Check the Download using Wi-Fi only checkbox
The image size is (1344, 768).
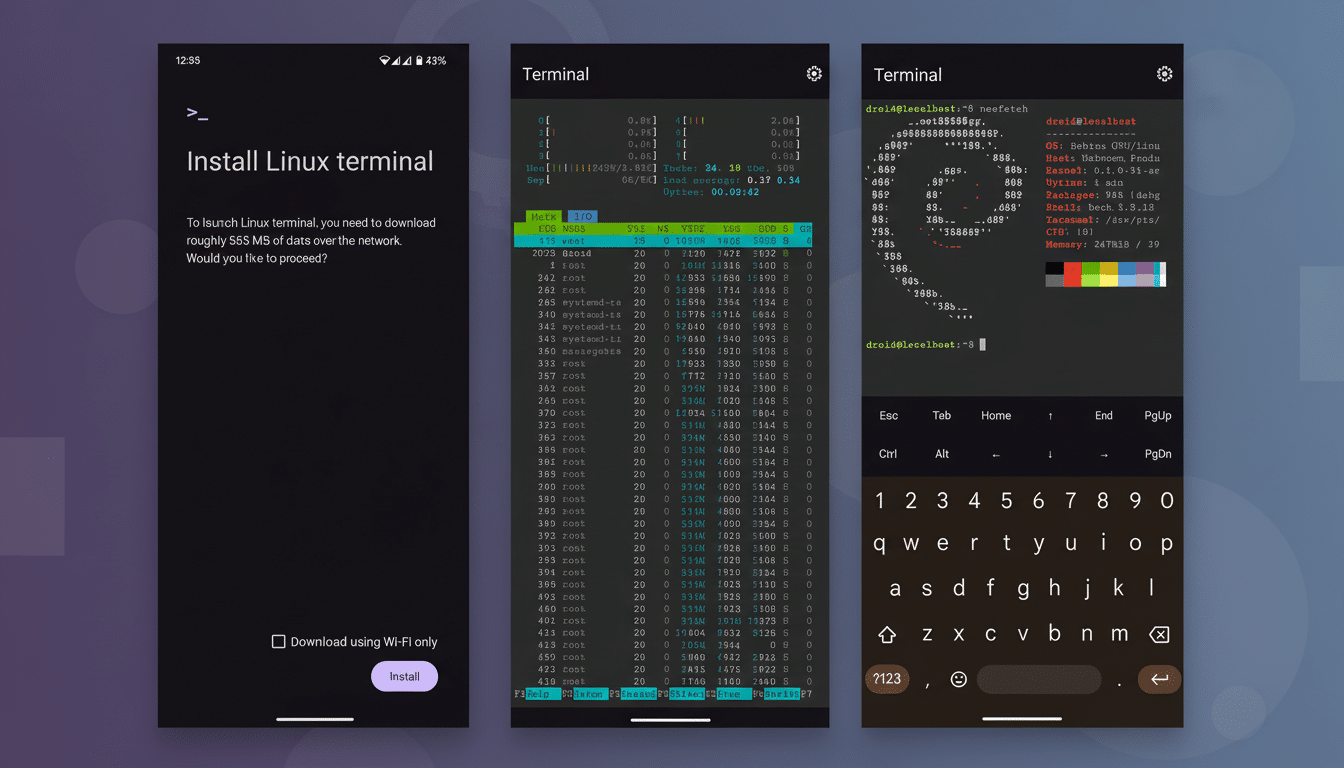point(278,641)
